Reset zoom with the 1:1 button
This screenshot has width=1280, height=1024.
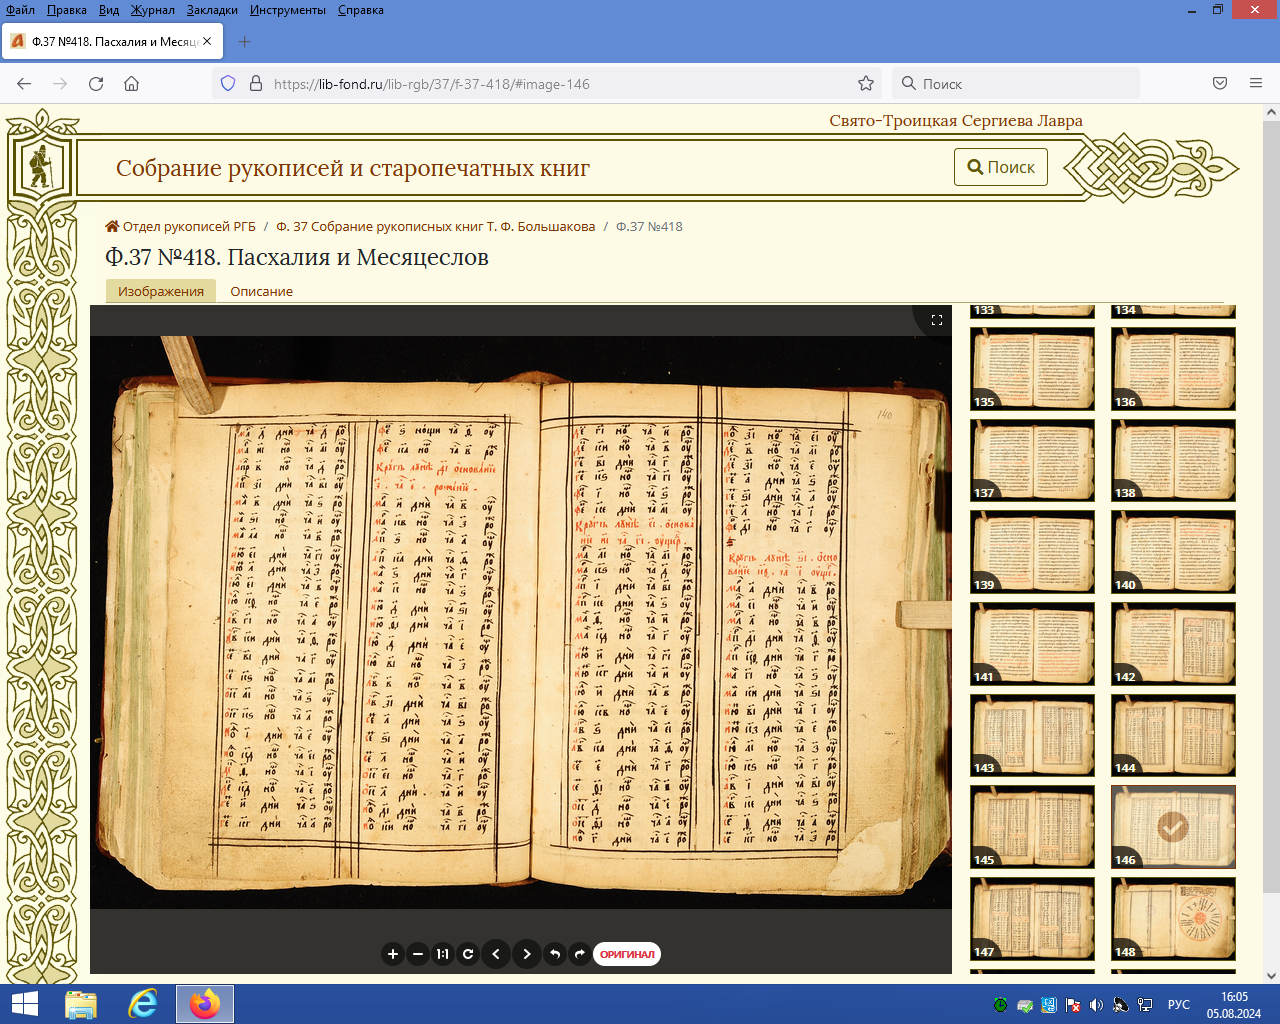(443, 954)
